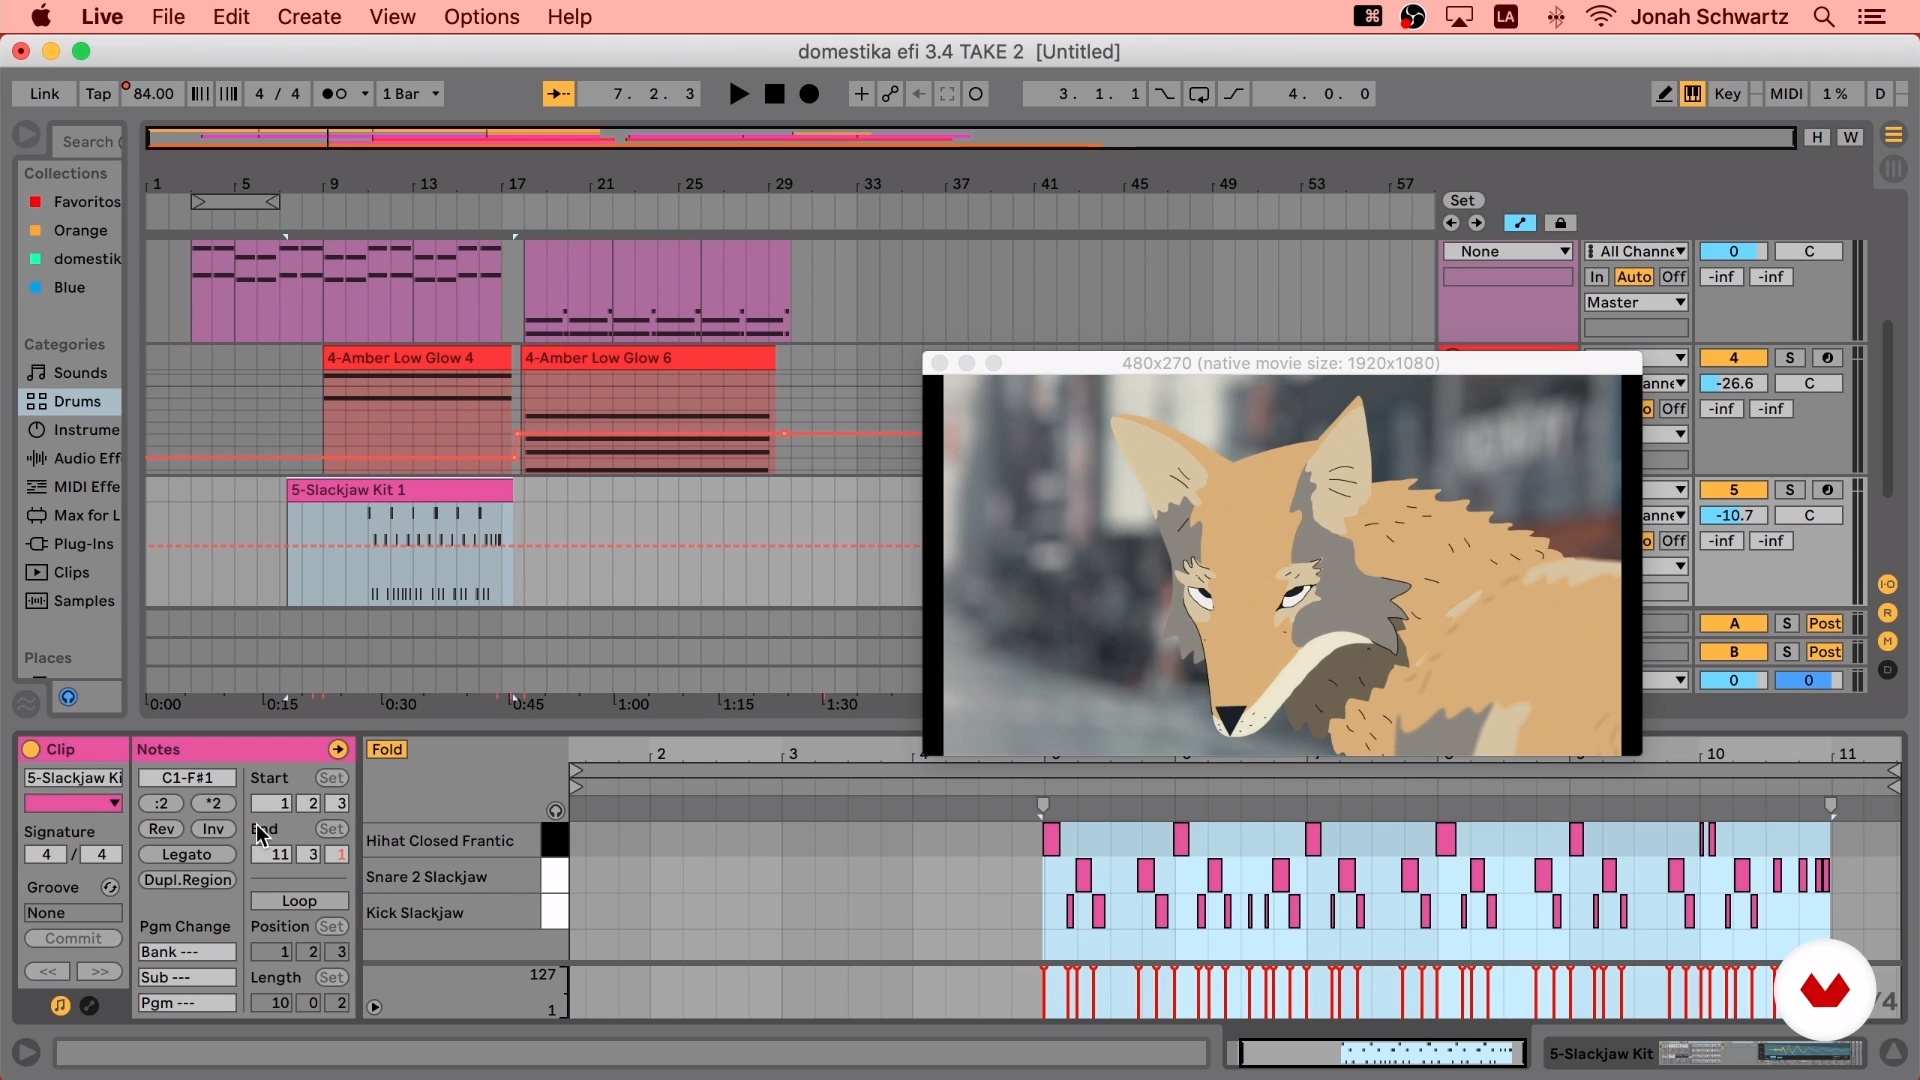Adjust track 4 volume -26.6 field
This screenshot has width=1920, height=1080.
pos(1733,384)
